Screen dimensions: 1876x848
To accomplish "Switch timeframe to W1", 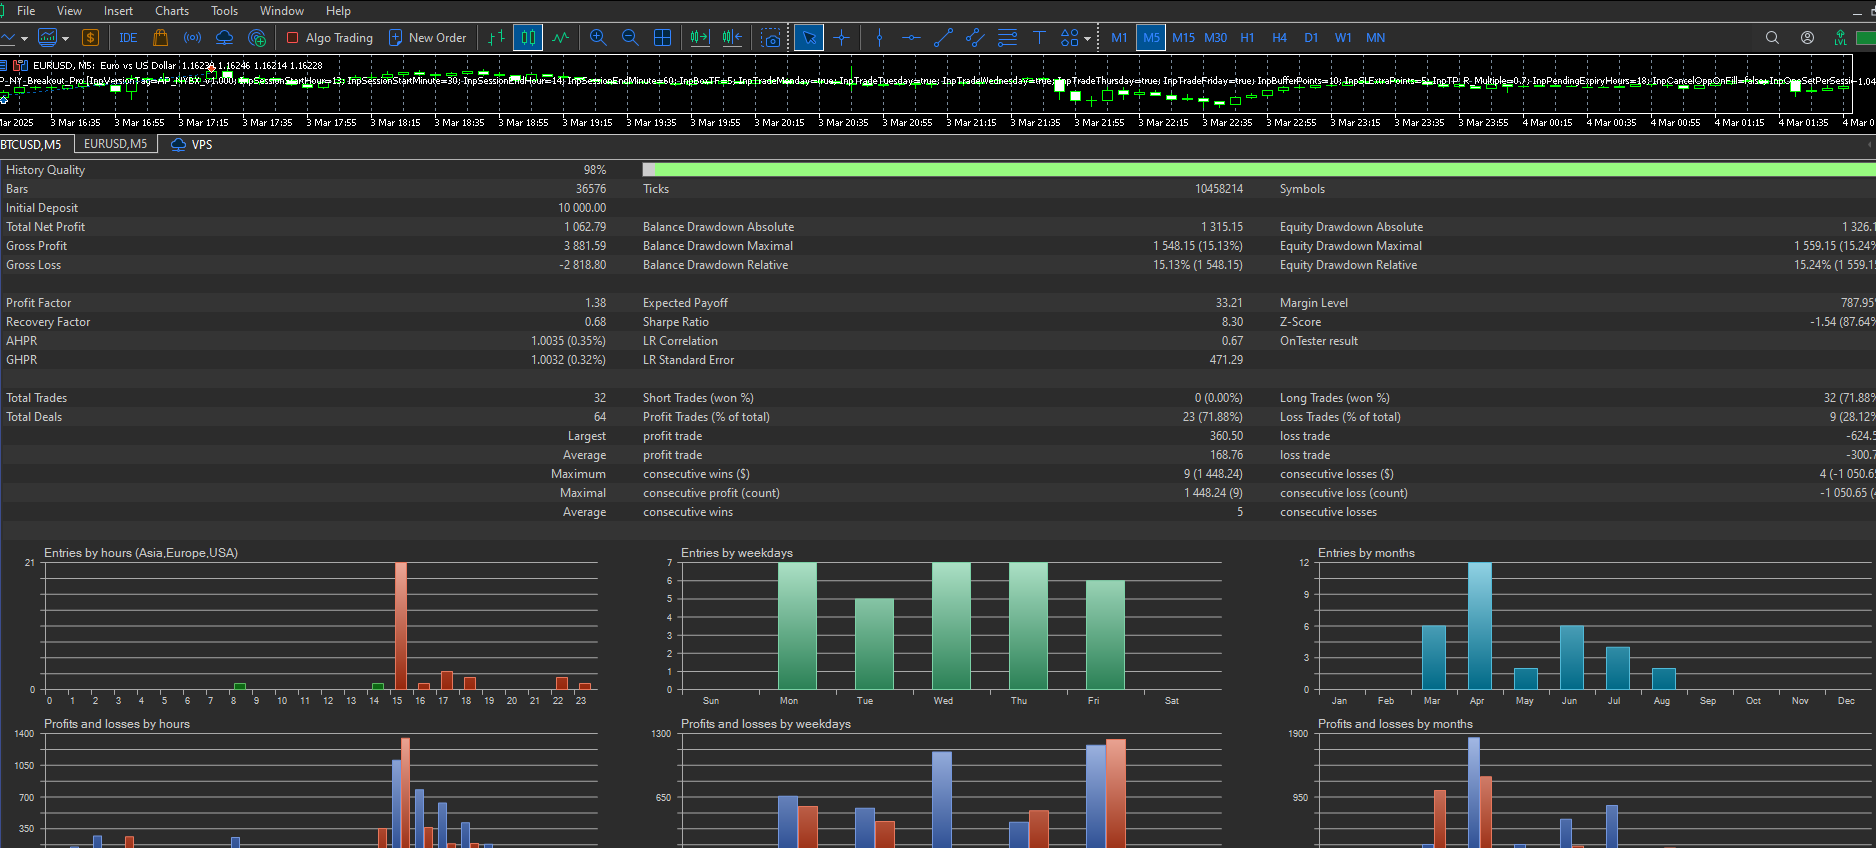I will (x=1343, y=38).
